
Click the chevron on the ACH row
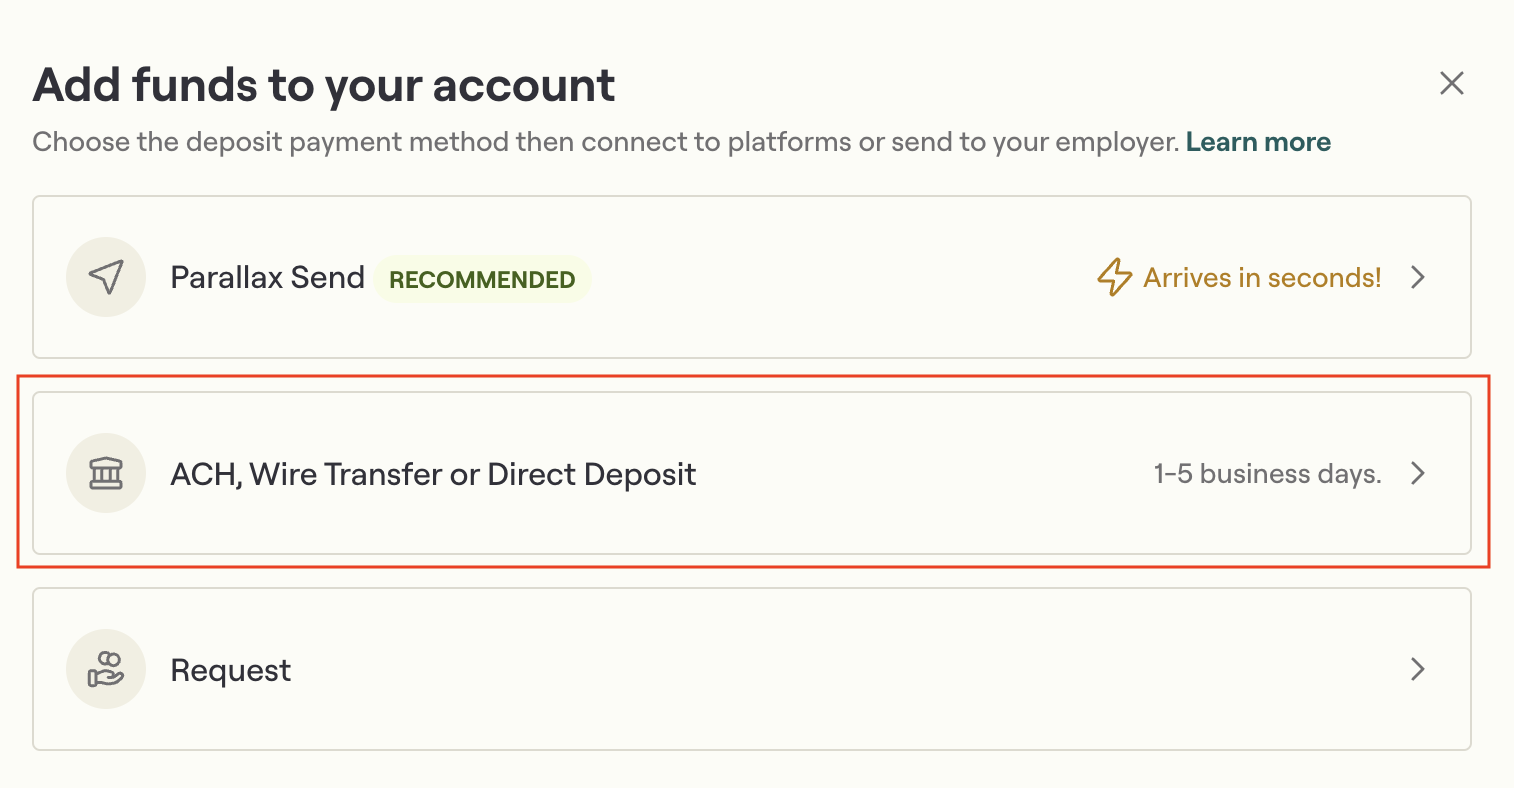coord(1417,473)
